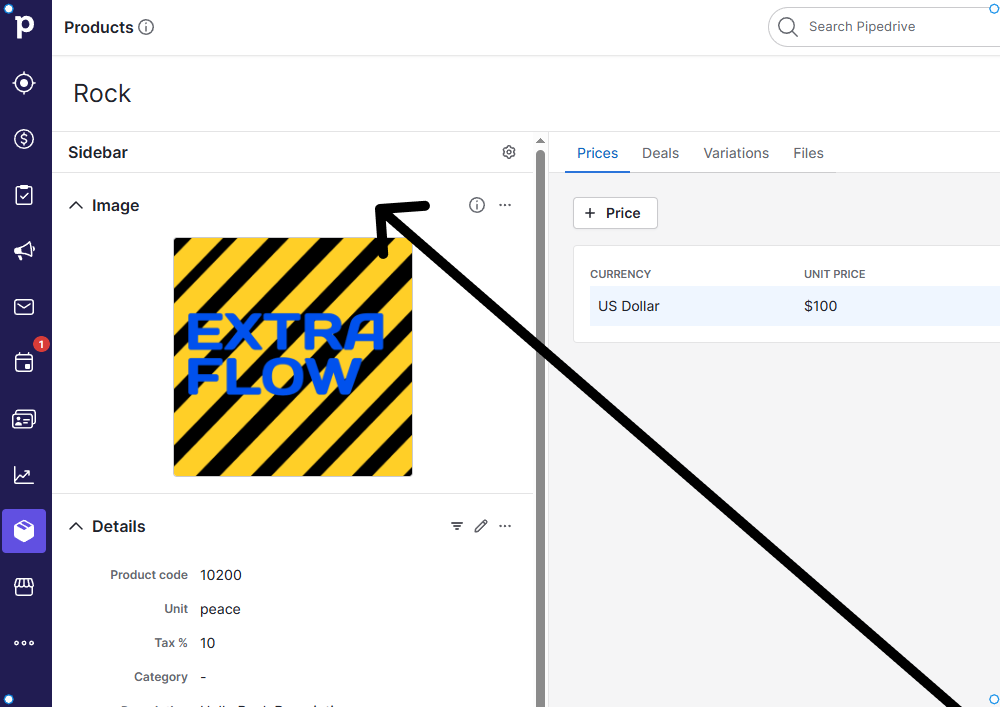Switch to the Variations tab
The height and width of the screenshot is (707, 1000).
click(736, 153)
